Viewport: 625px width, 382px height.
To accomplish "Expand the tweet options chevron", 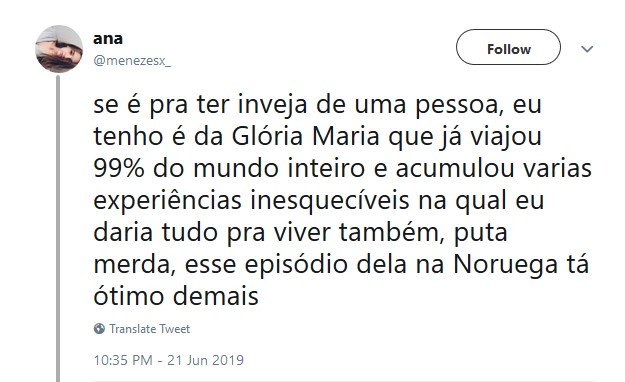I will [x=587, y=49].
